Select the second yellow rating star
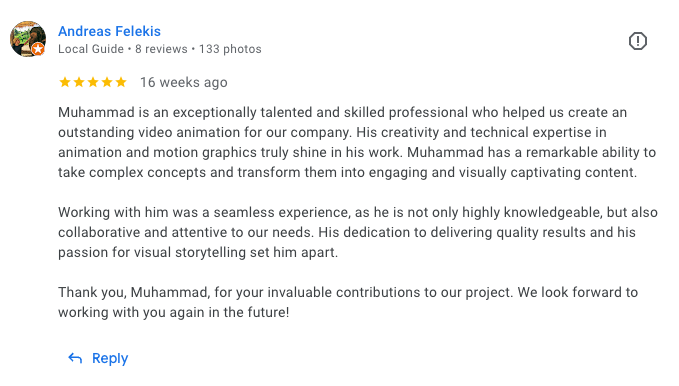 [79, 82]
